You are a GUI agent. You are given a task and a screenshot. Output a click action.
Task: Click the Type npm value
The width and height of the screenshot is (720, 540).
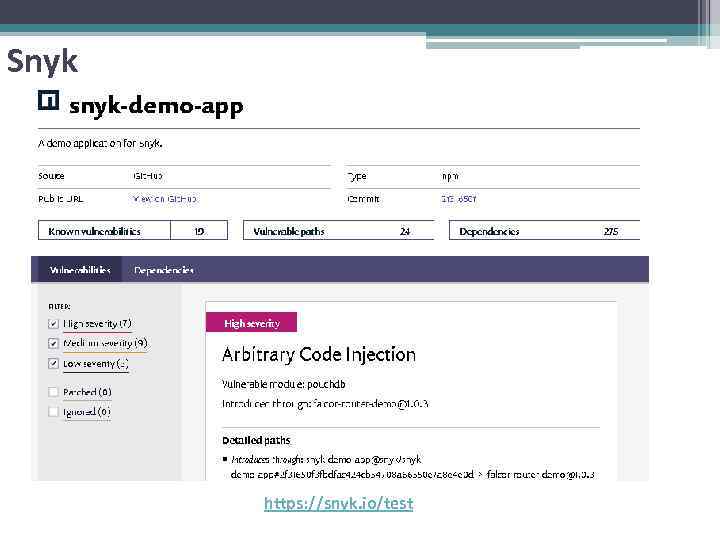coord(450,176)
